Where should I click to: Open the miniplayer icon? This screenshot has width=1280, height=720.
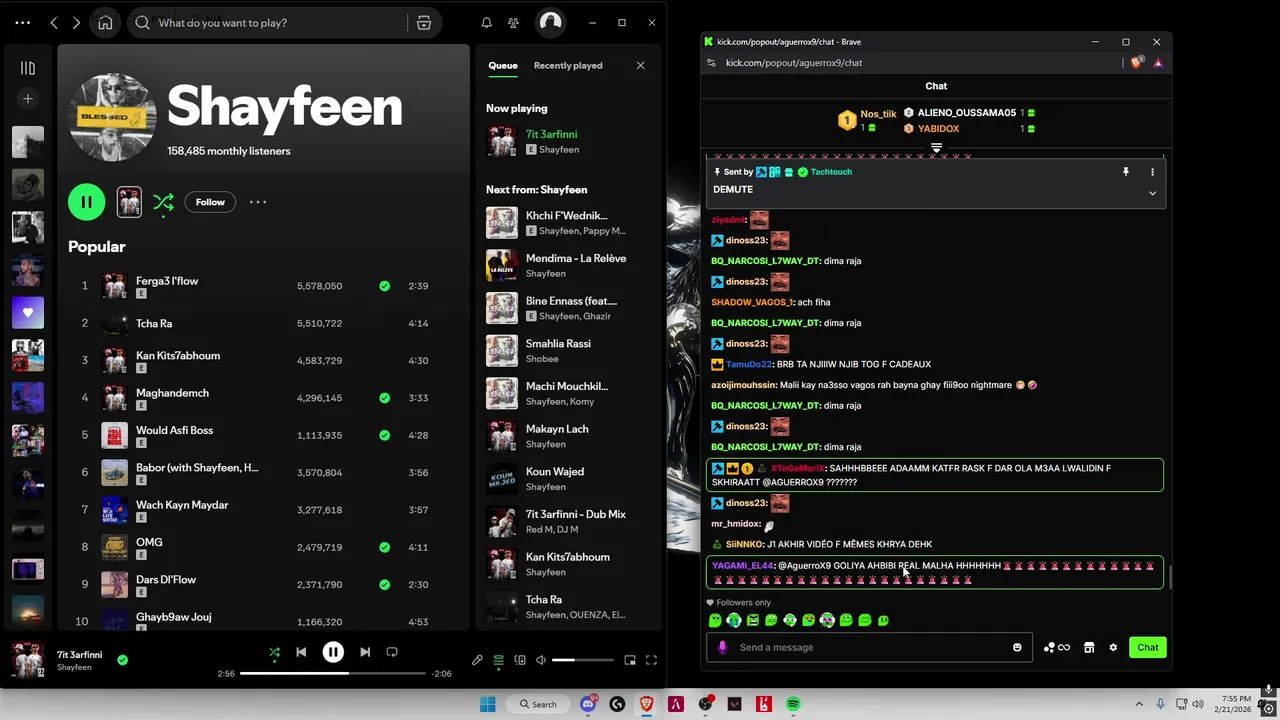(630, 660)
